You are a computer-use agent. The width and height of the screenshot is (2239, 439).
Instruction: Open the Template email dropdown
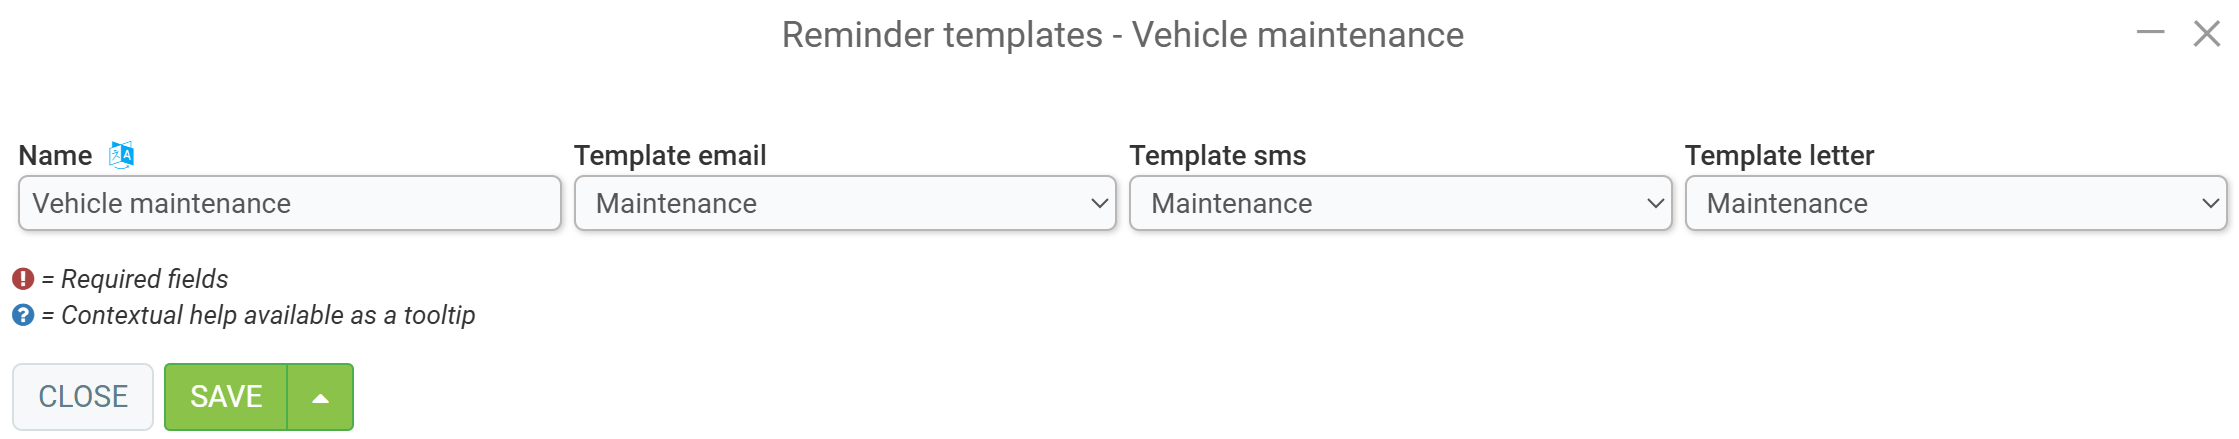coord(844,203)
